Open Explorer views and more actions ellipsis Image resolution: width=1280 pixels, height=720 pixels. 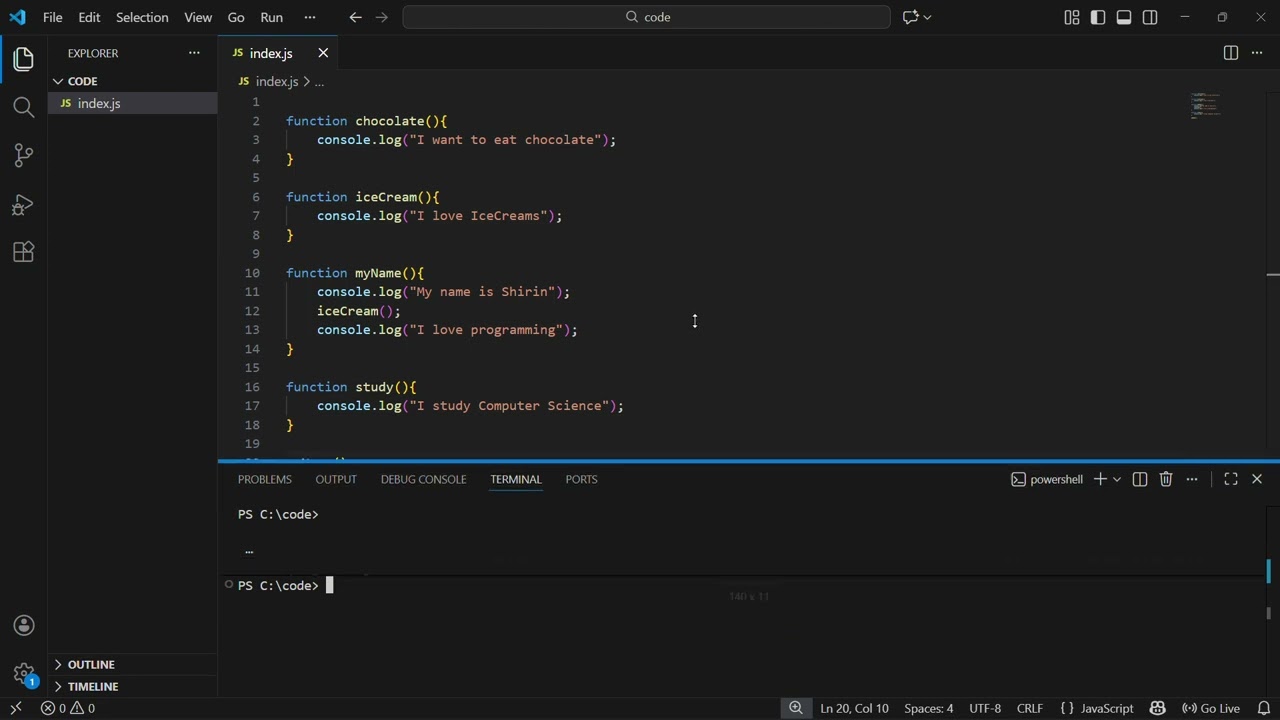(194, 53)
